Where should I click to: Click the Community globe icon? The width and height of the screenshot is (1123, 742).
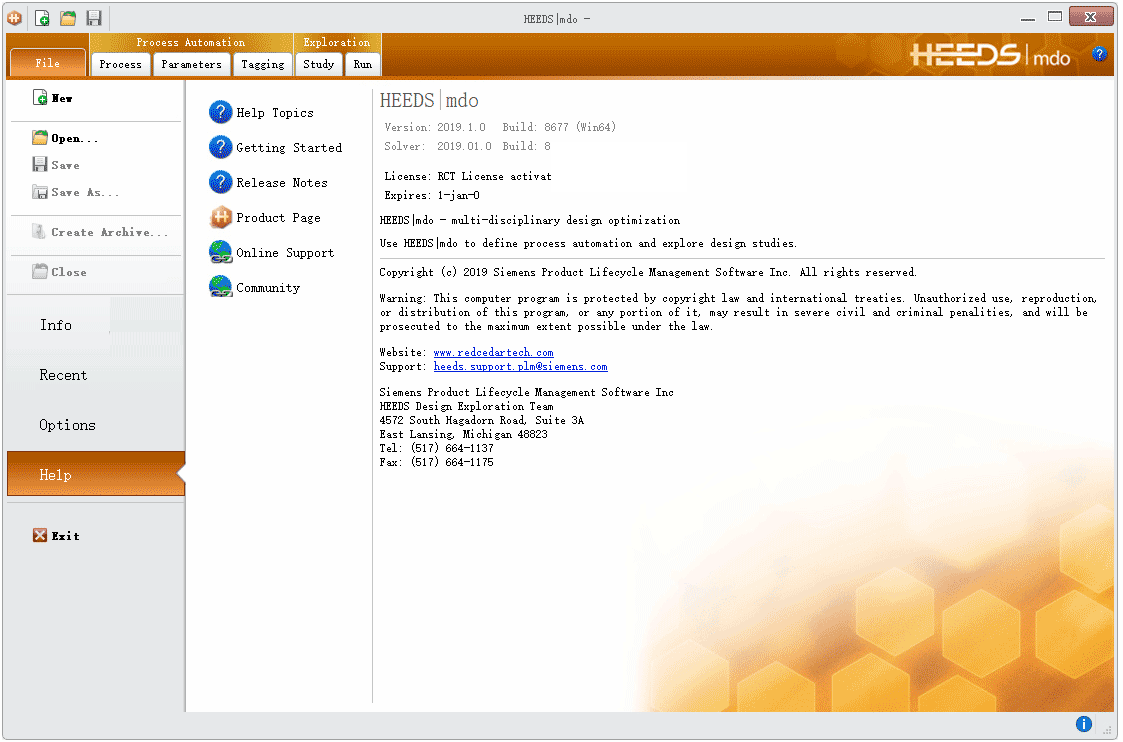click(x=221, y=286)
